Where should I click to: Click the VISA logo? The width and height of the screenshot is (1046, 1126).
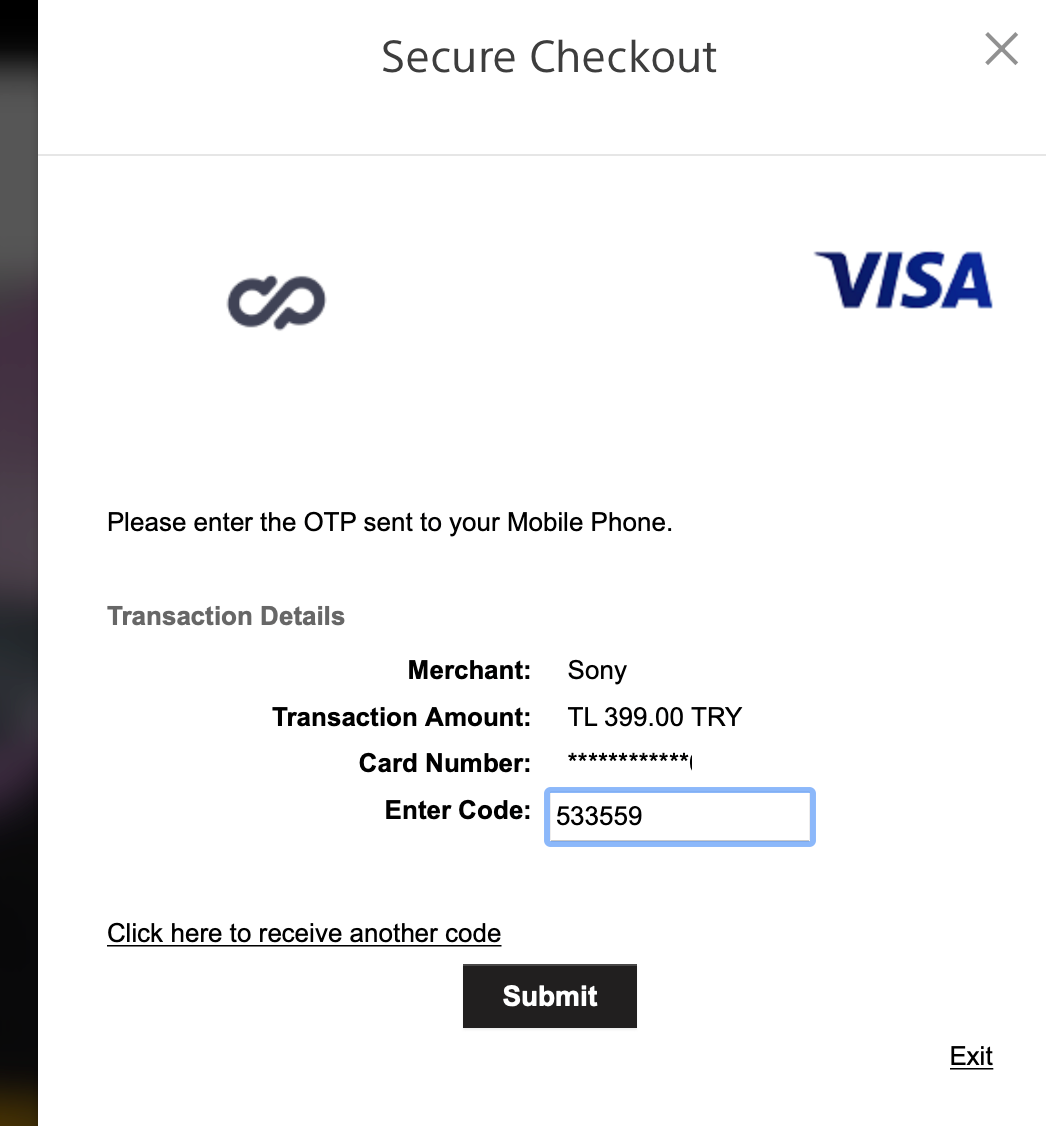tap(903, 279)
